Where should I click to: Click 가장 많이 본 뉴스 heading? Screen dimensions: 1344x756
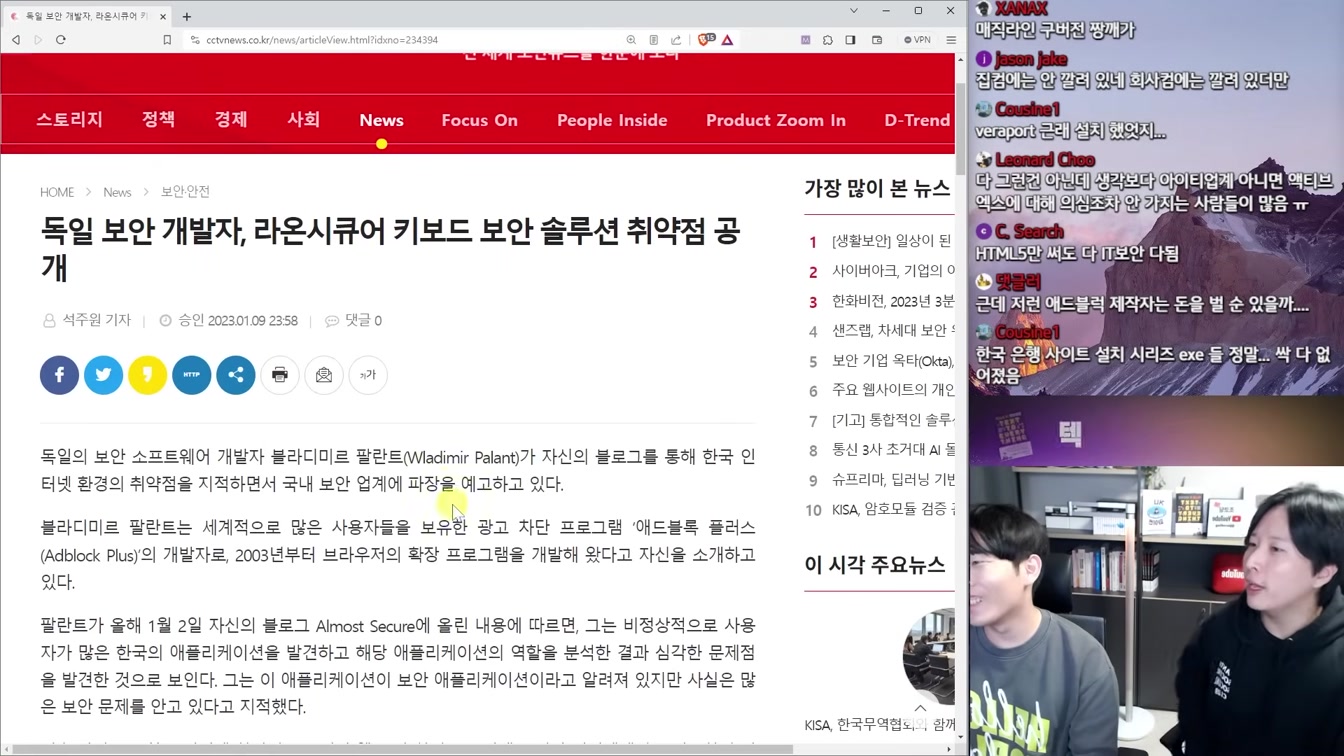click(x=877, y=188)
